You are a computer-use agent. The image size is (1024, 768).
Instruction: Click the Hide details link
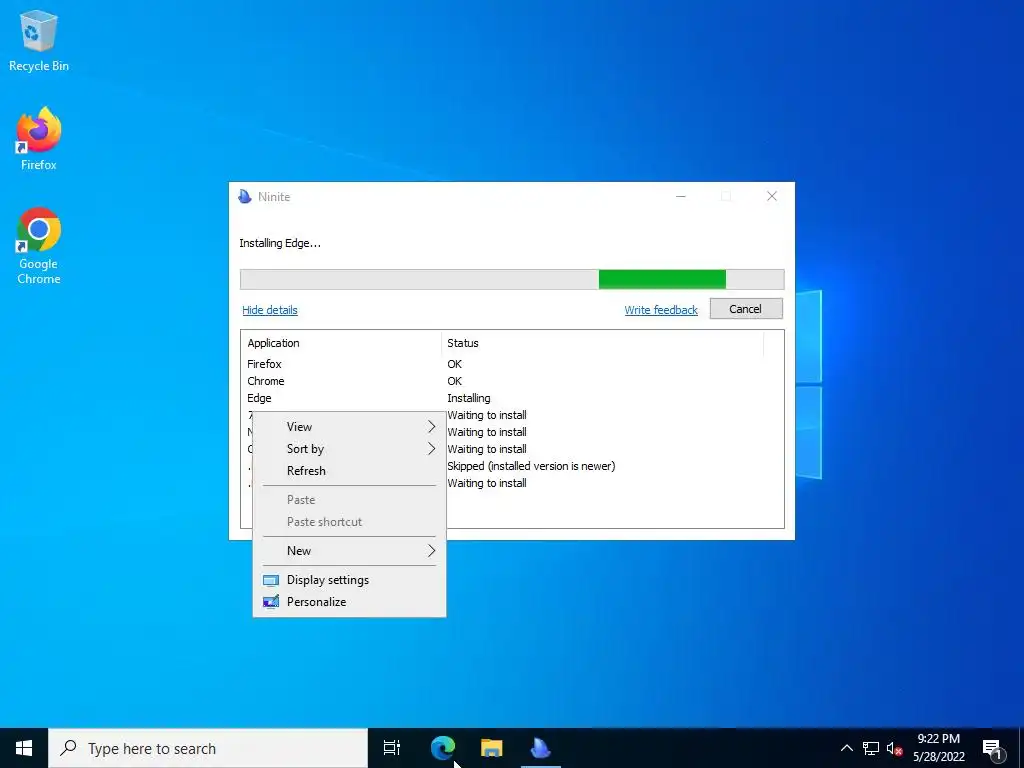(x=270, y=310)
